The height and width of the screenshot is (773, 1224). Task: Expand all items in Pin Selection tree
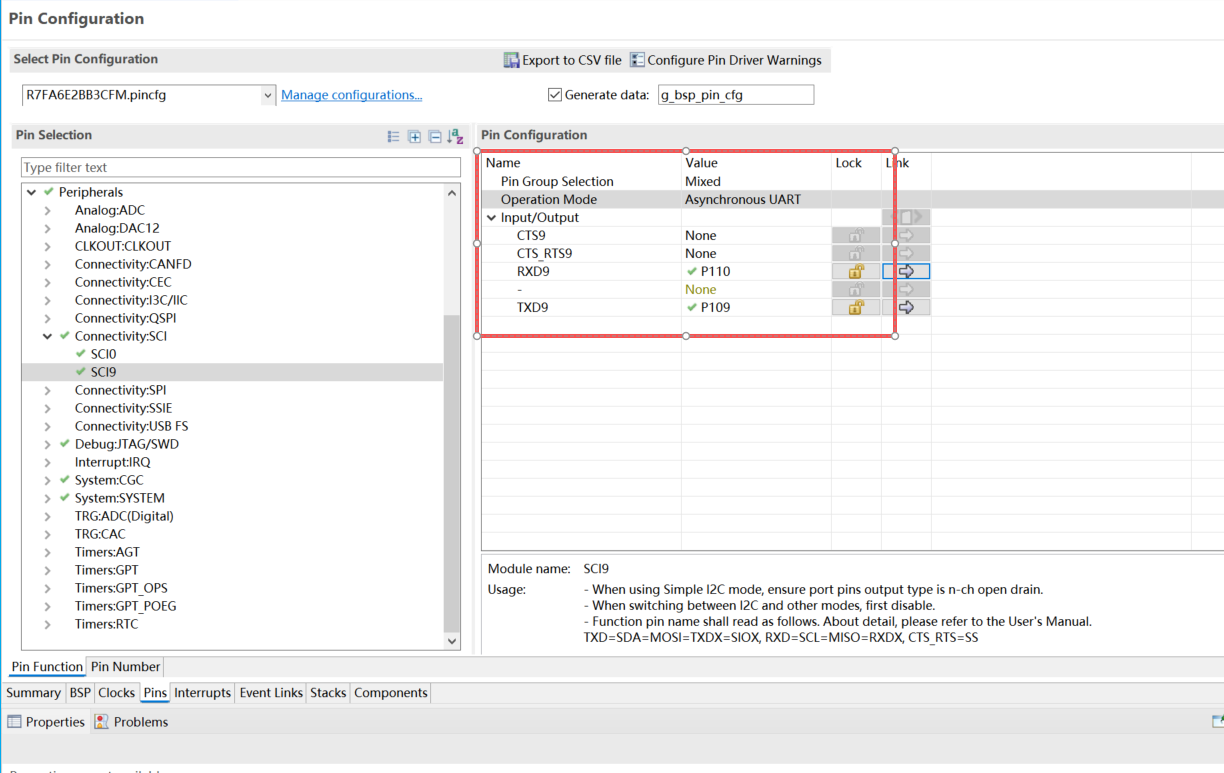[414, 136]
